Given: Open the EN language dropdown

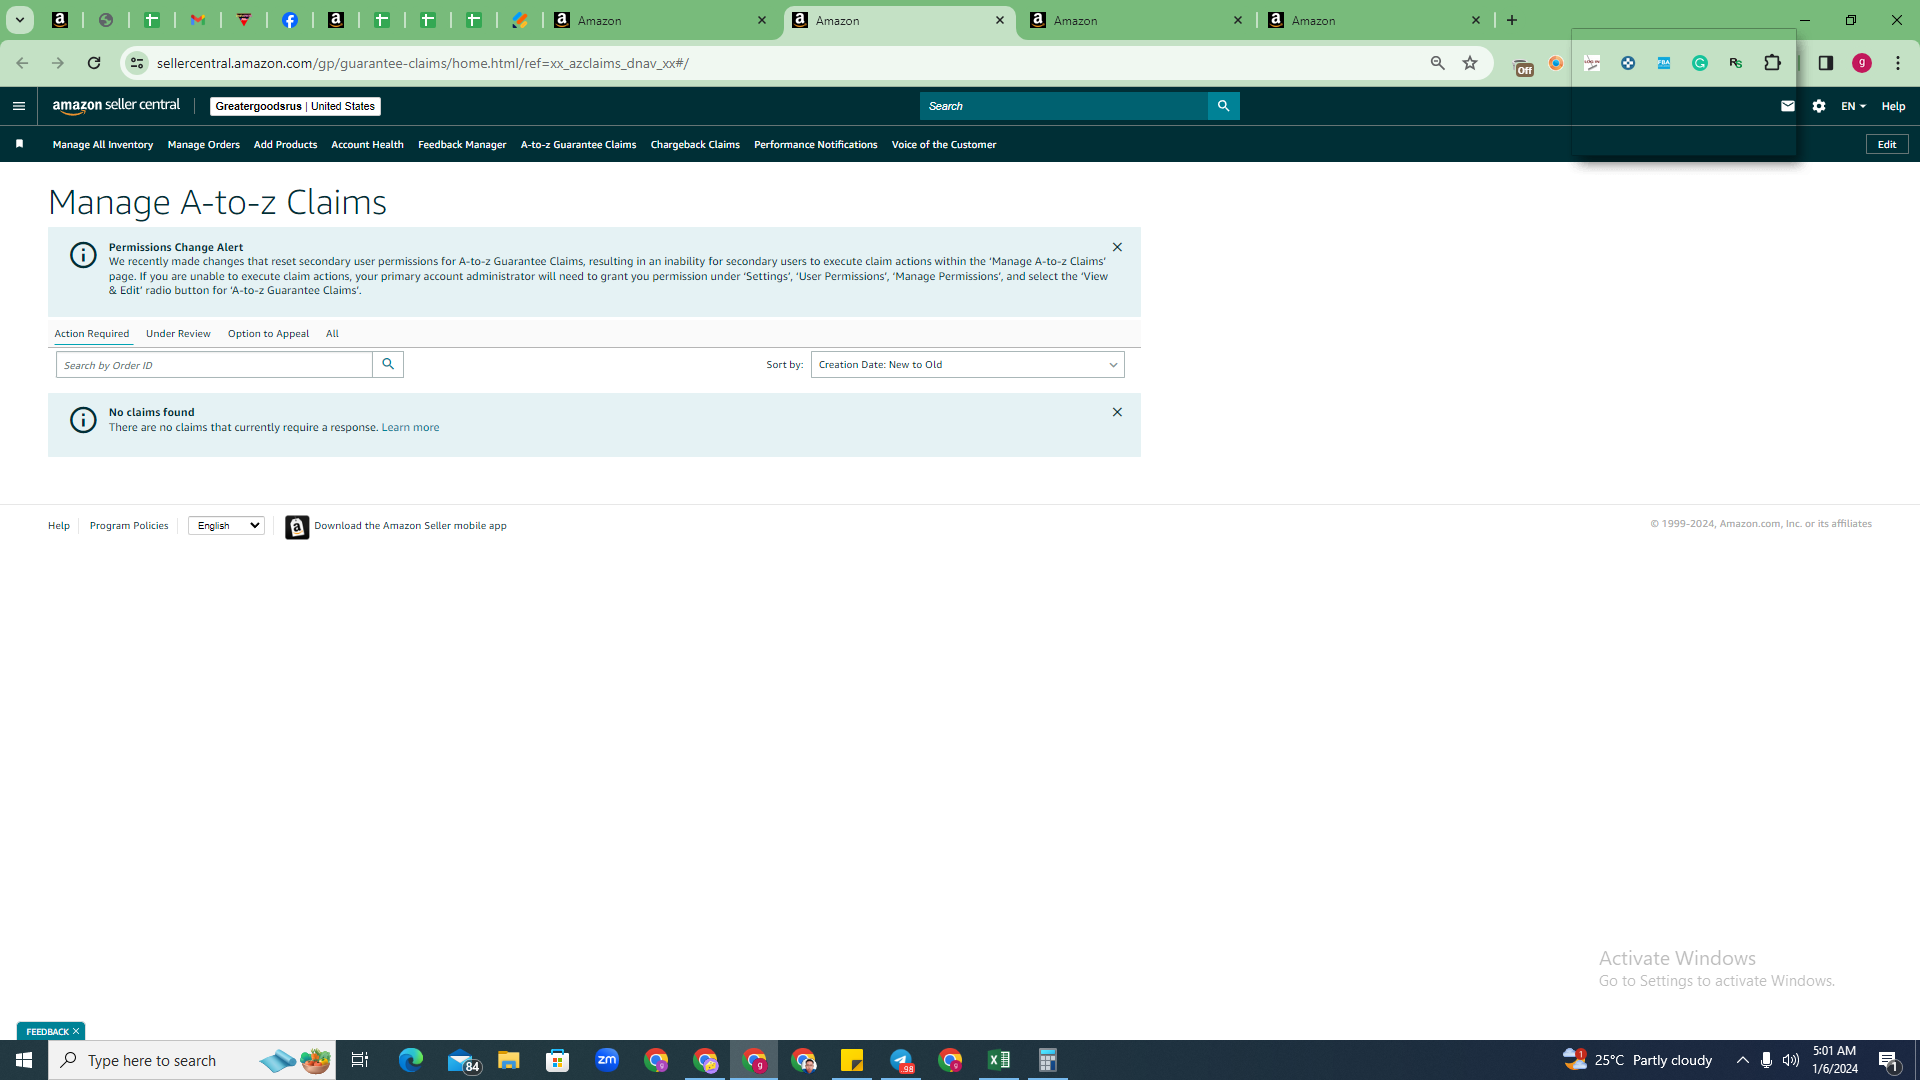Looking at the screenshot, I should click(1853, 106).
